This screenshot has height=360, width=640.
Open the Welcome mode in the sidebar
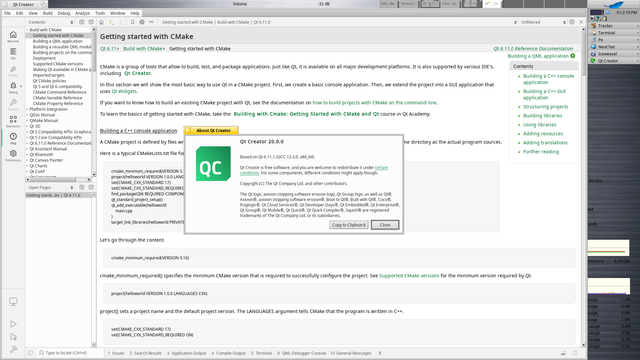tap(13, 36)
